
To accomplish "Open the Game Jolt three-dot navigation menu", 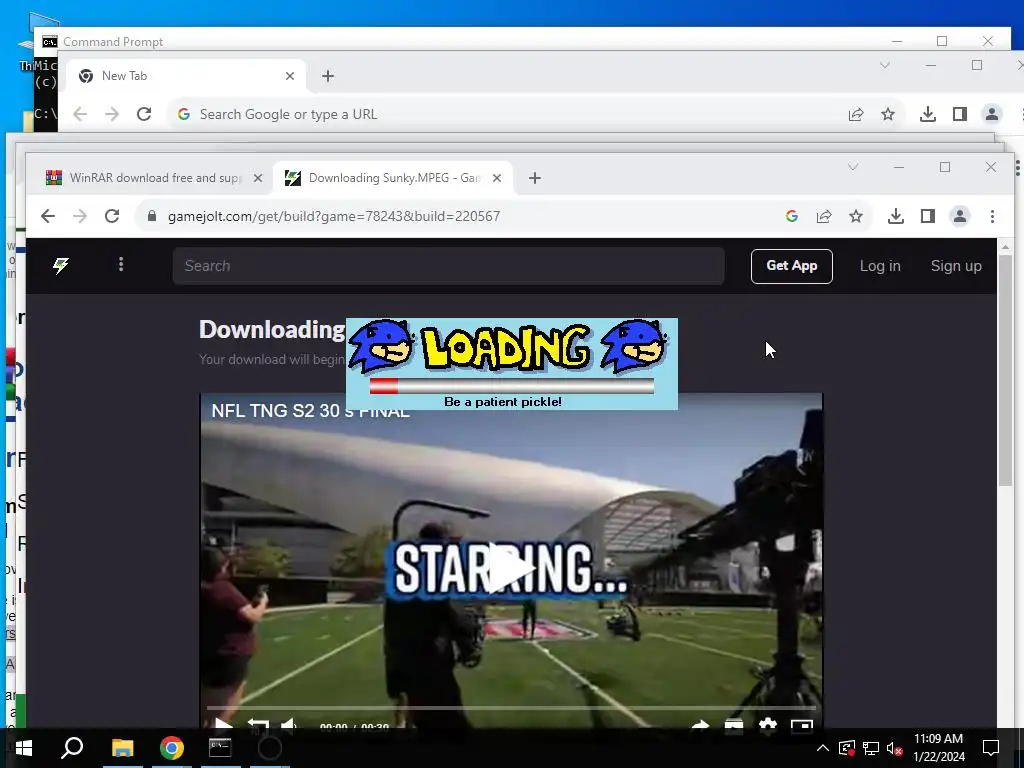I will click(x=121, y=264).
